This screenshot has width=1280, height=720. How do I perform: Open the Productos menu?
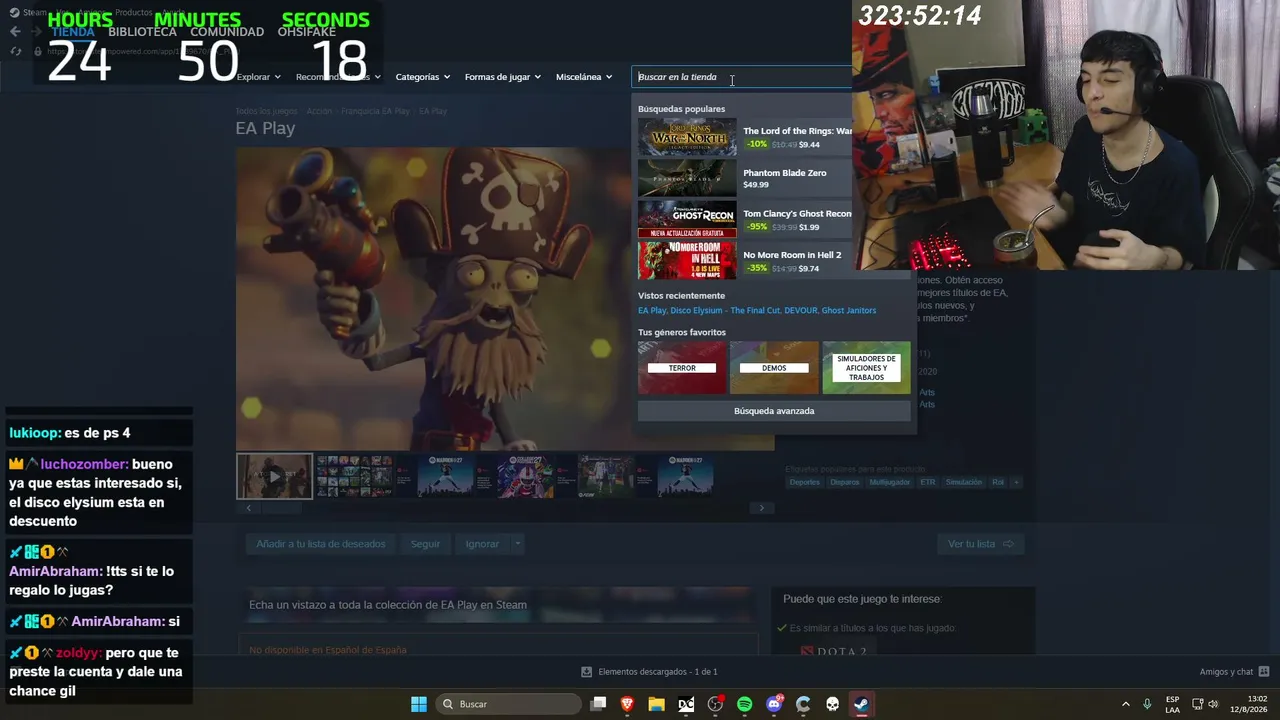(134, 13)
